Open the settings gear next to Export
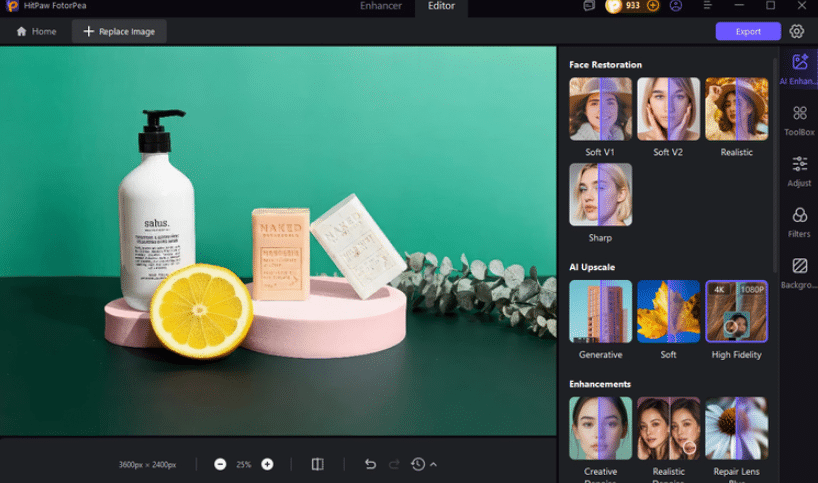This screenshot has height=483, width=818. pos(797,31)
